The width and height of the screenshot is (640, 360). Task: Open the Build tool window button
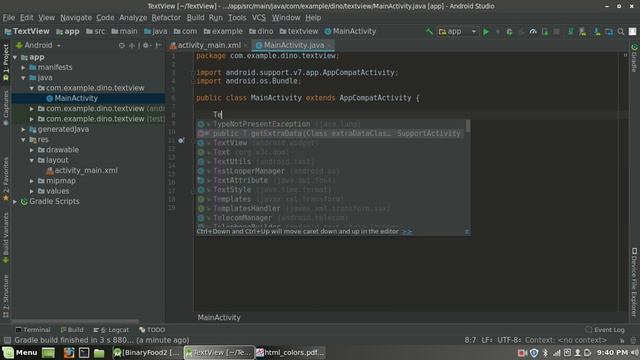pos(72,330)
